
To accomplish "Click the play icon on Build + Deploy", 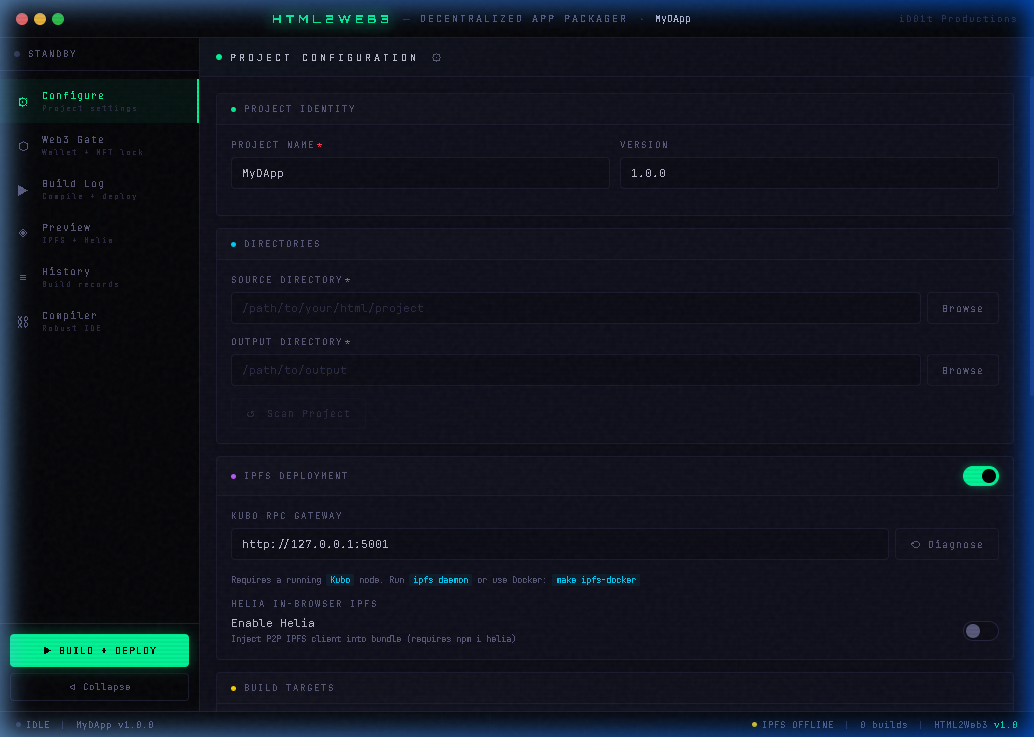I will point(47,651).
